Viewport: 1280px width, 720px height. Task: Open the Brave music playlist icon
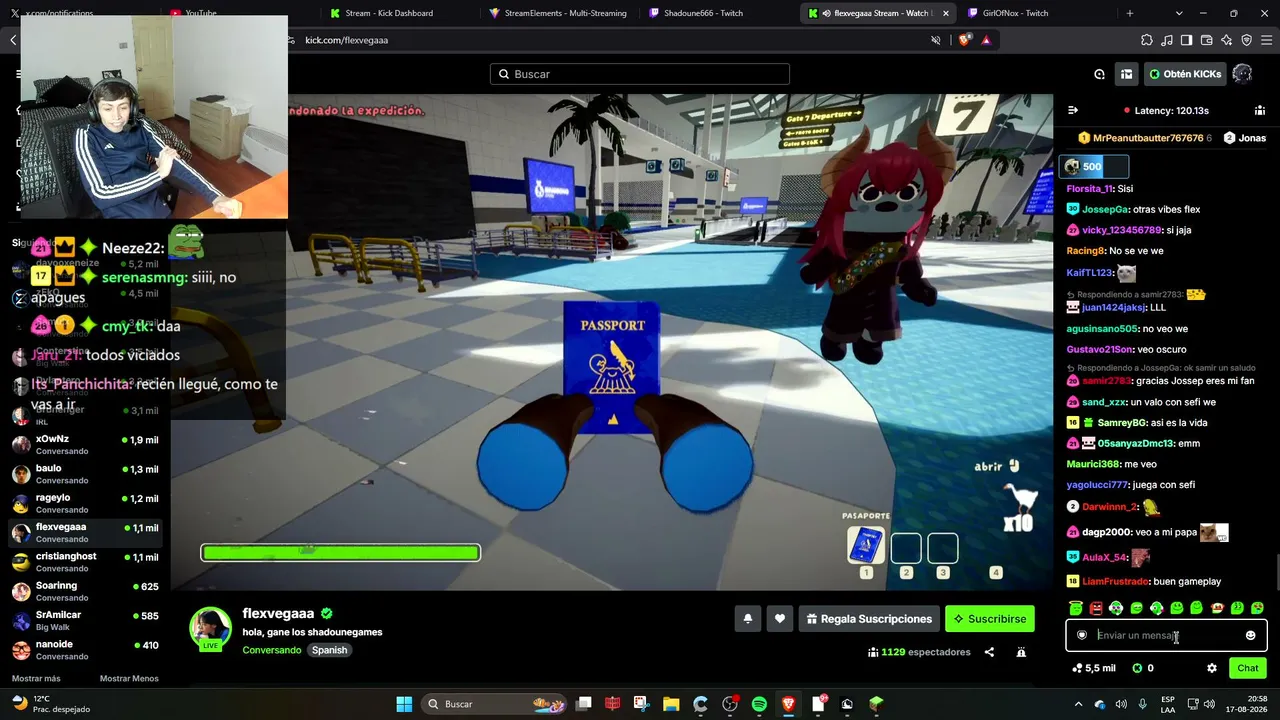coord(1167,40)
